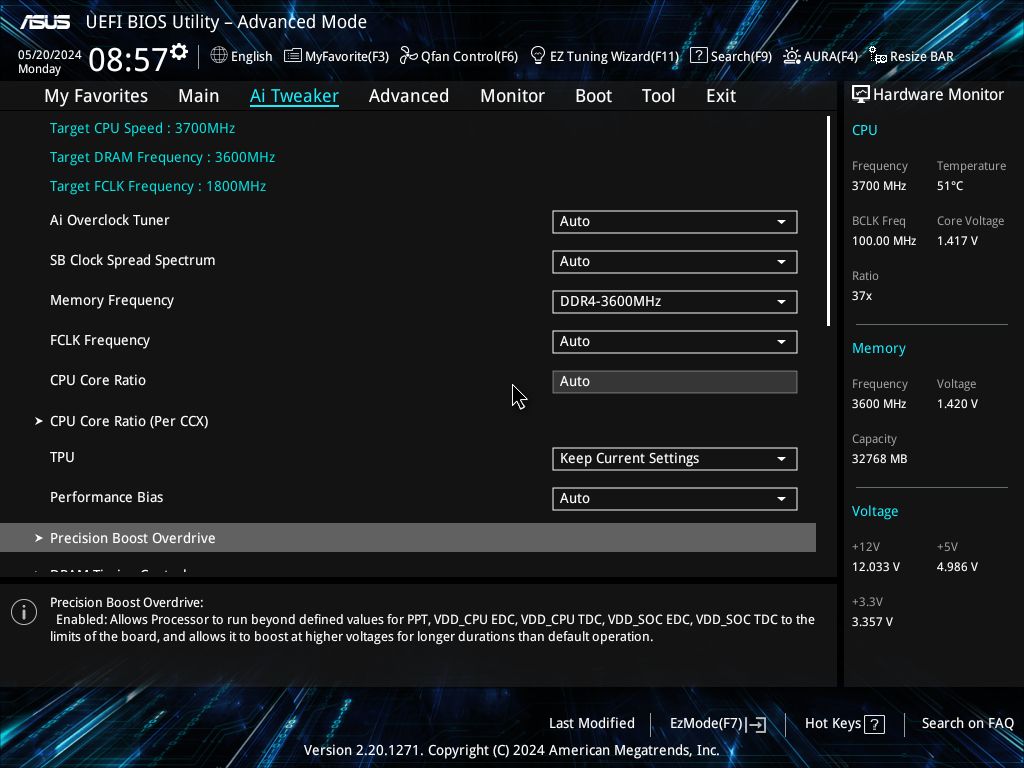Image resolution: width=1024 pixels, height=768 pixels.
Task: Click the SB Clock Spread Spectrum label
Action: pos(133,260)
